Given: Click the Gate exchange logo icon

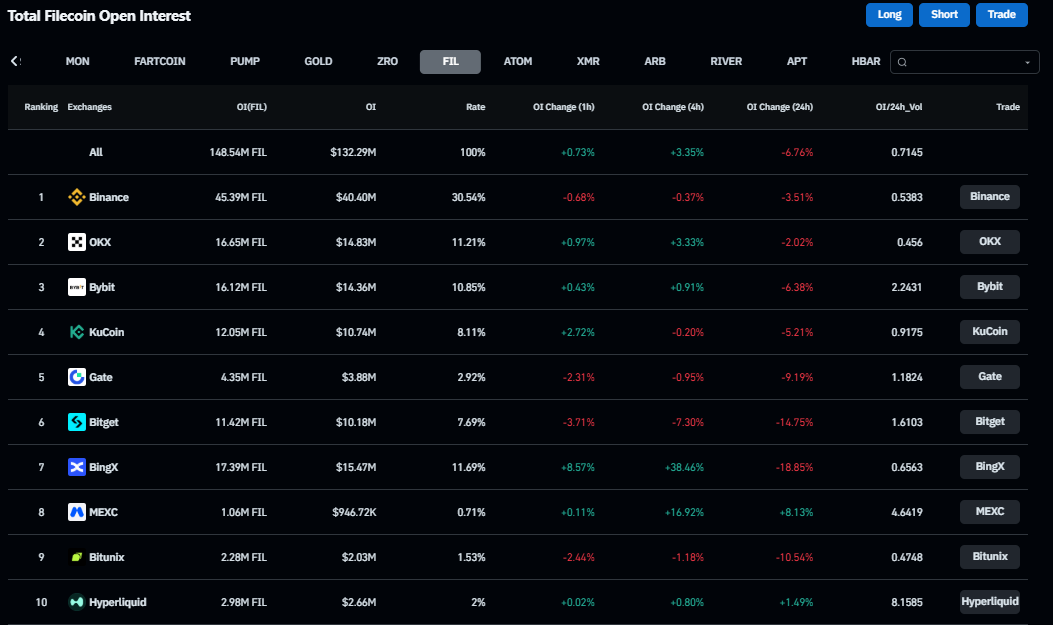Looking at the screenshot, I should [x=76, y=377].
